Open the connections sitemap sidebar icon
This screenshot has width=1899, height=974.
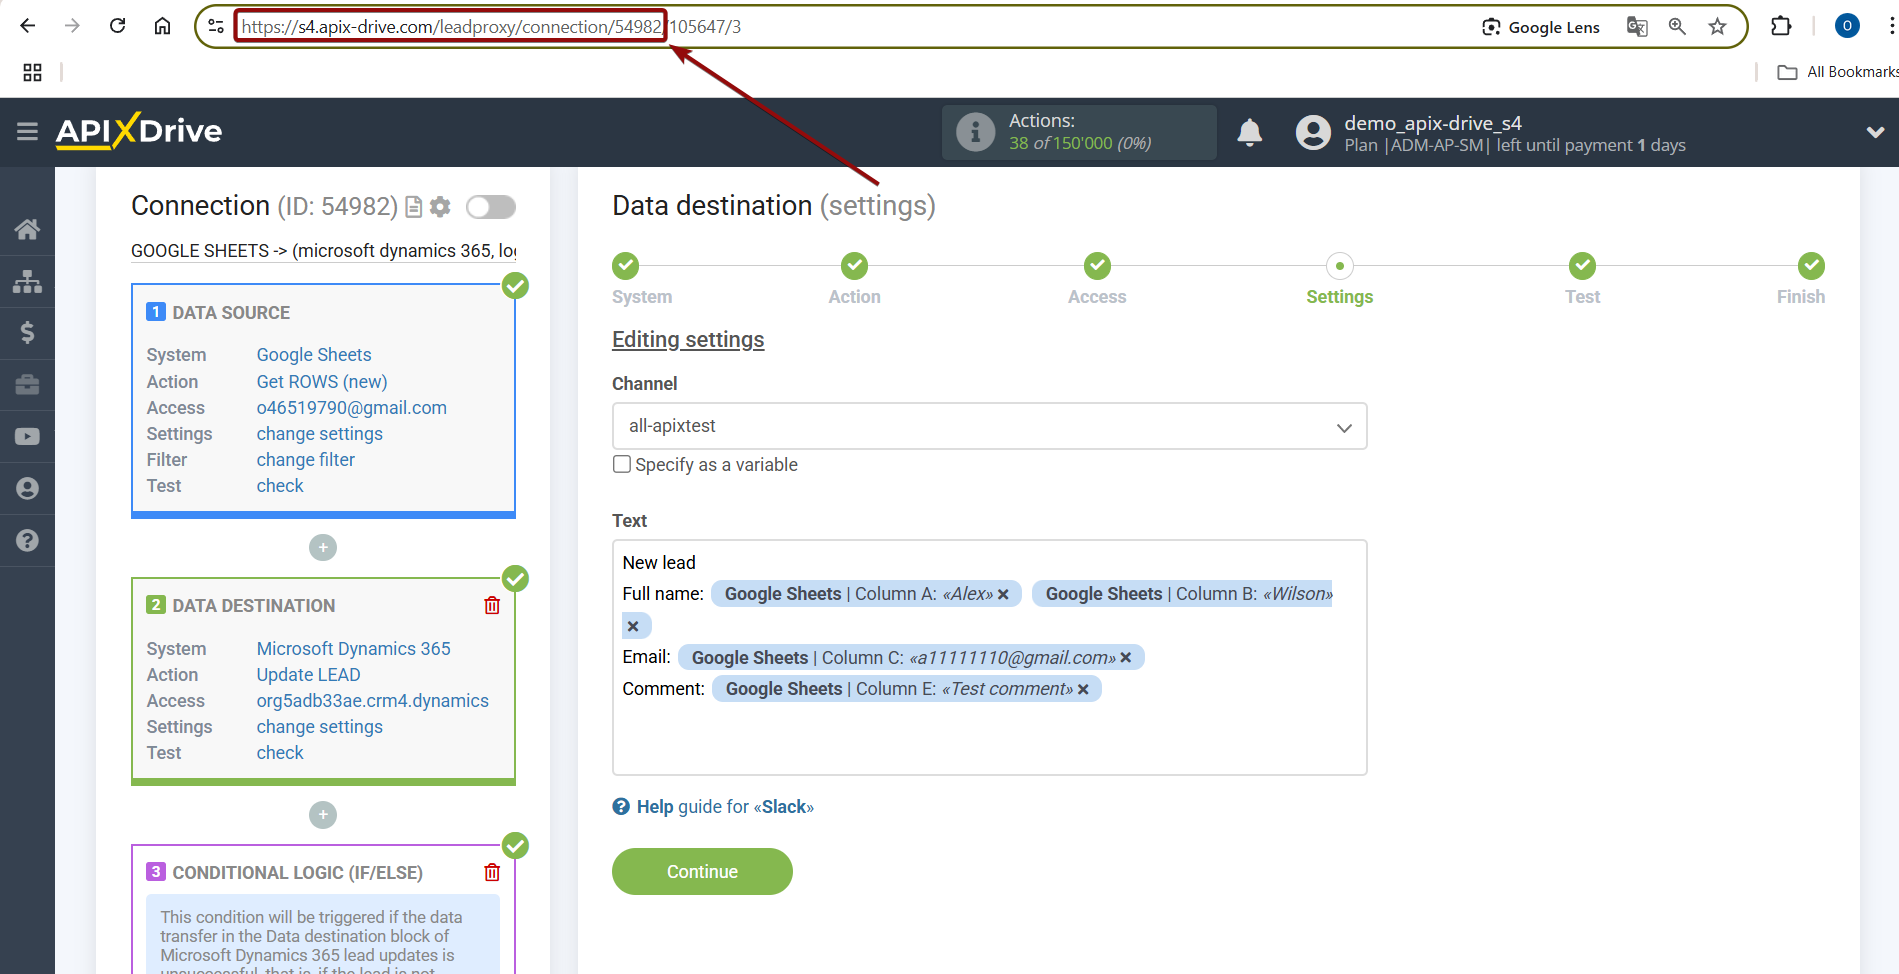[27, 281]
